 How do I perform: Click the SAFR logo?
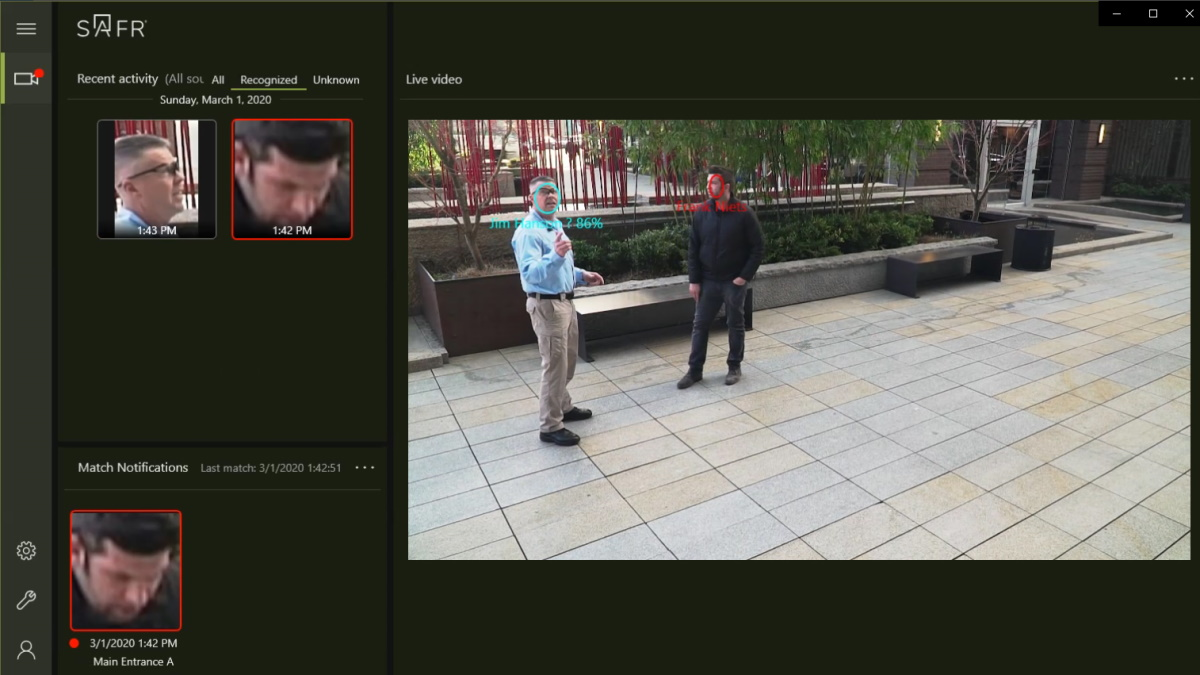coord(110,28)
